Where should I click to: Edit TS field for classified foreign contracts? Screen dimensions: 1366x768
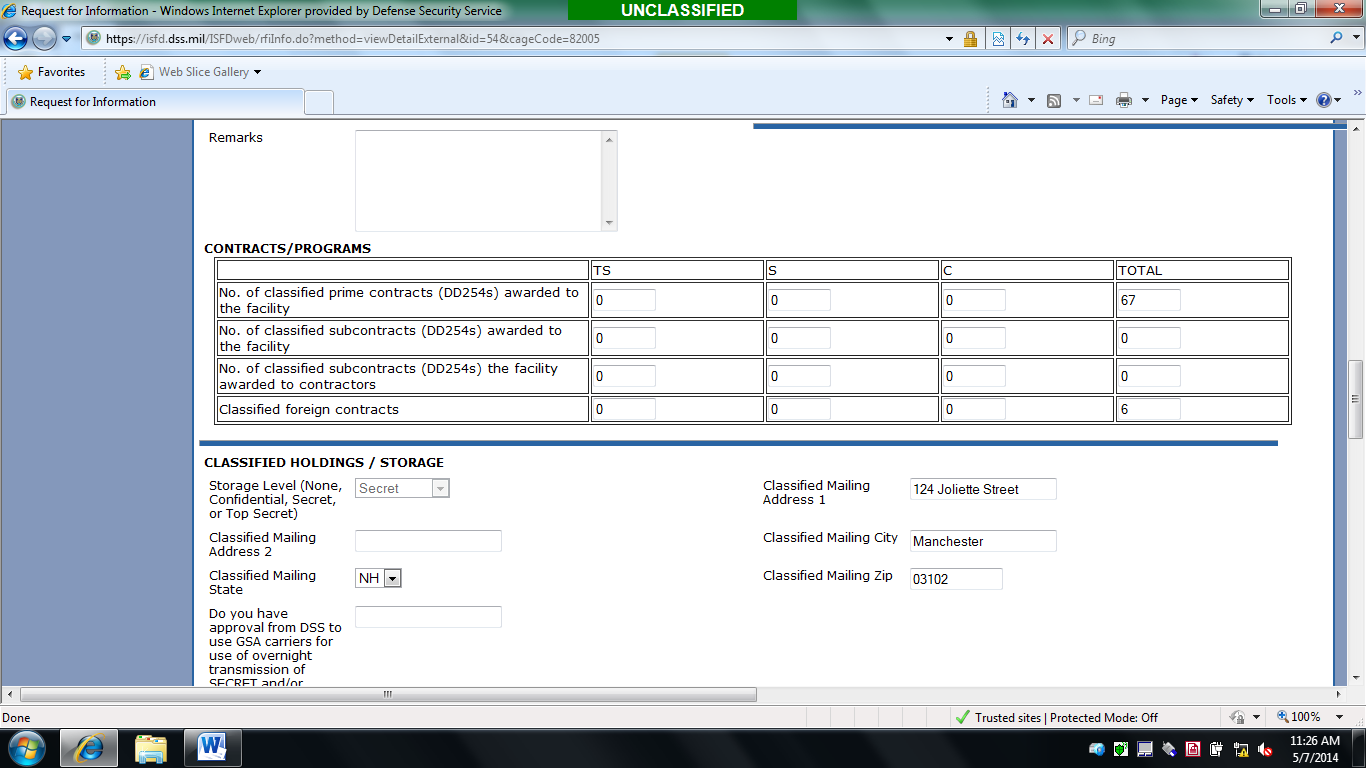click(x=624, y=409)
